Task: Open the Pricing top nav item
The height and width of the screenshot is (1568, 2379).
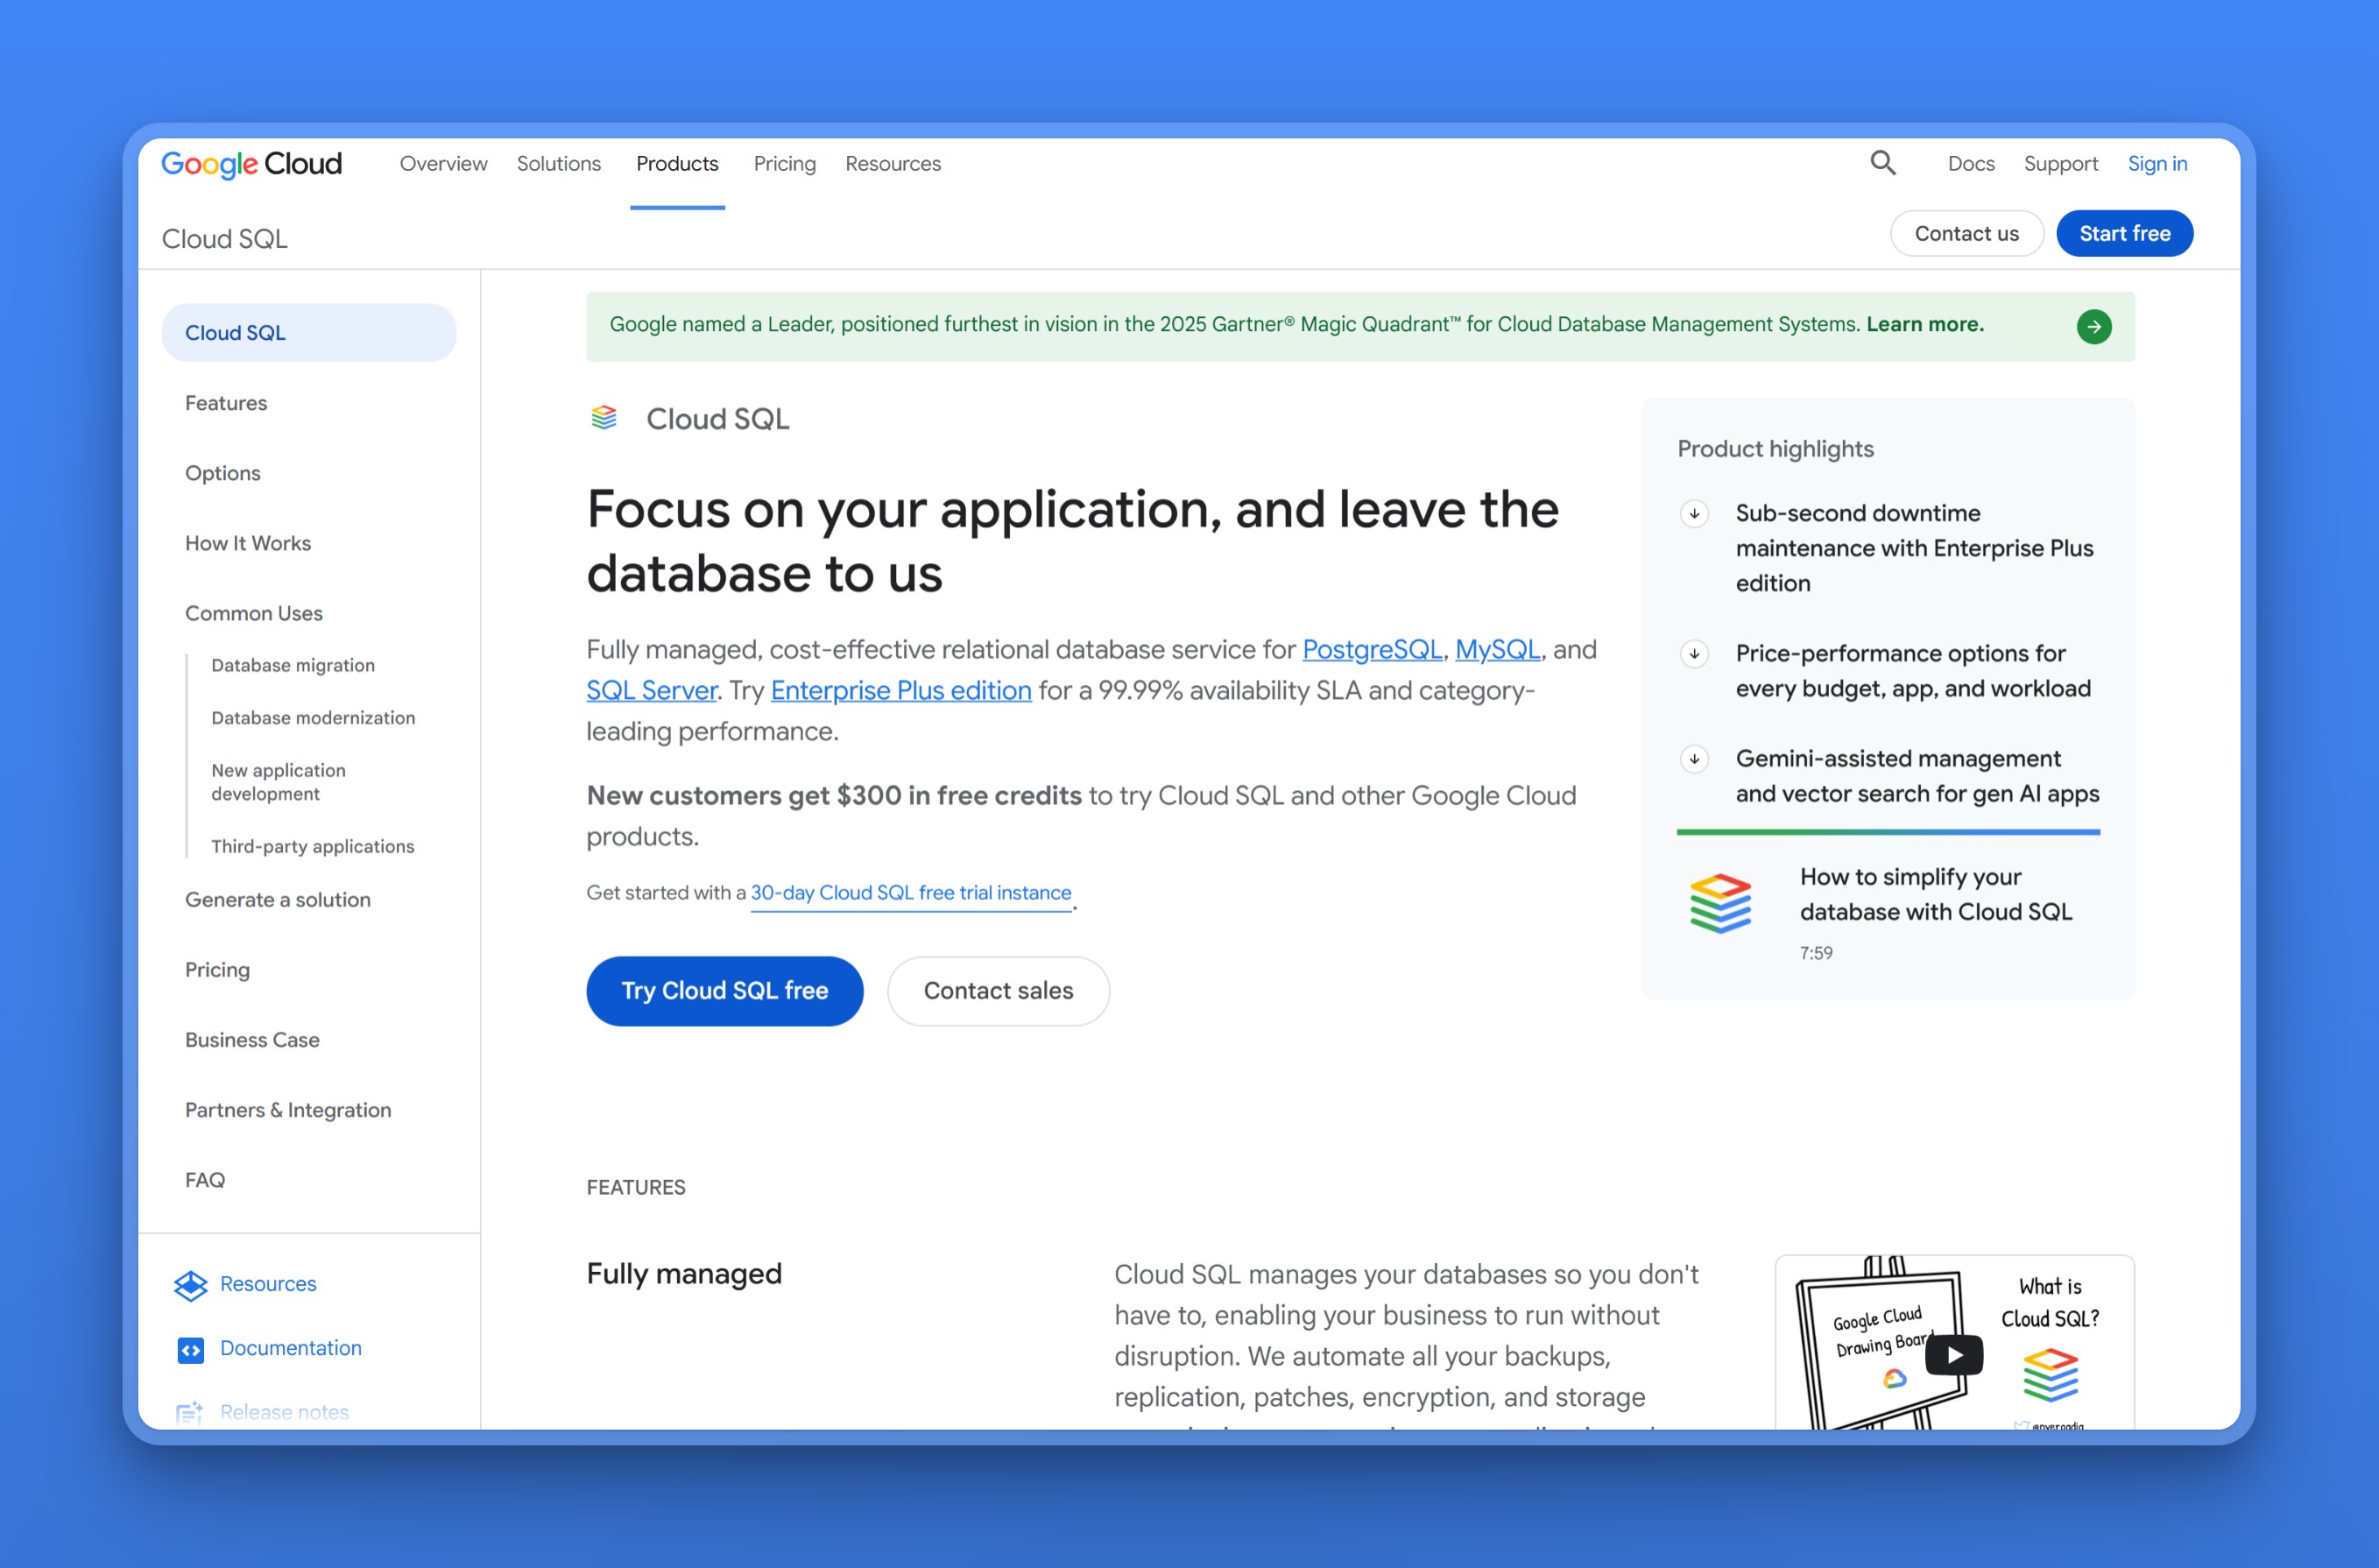Action: 784,163
